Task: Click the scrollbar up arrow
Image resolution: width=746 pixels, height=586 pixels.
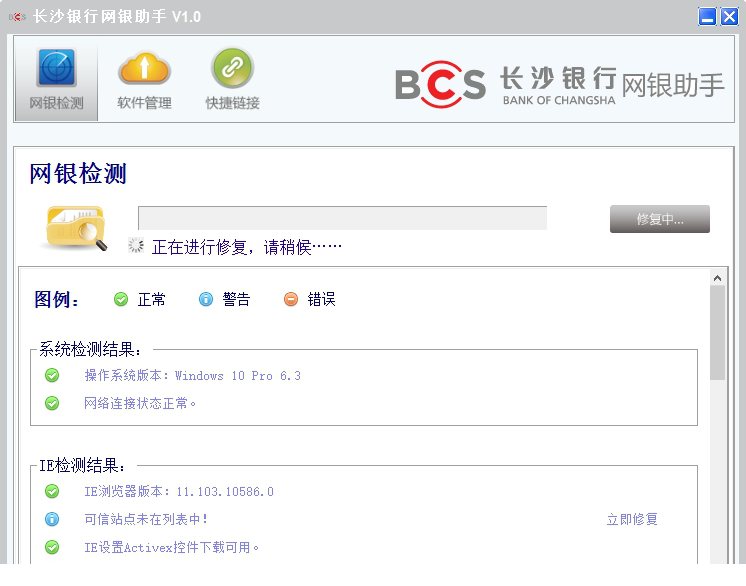Action: (717, 278)
